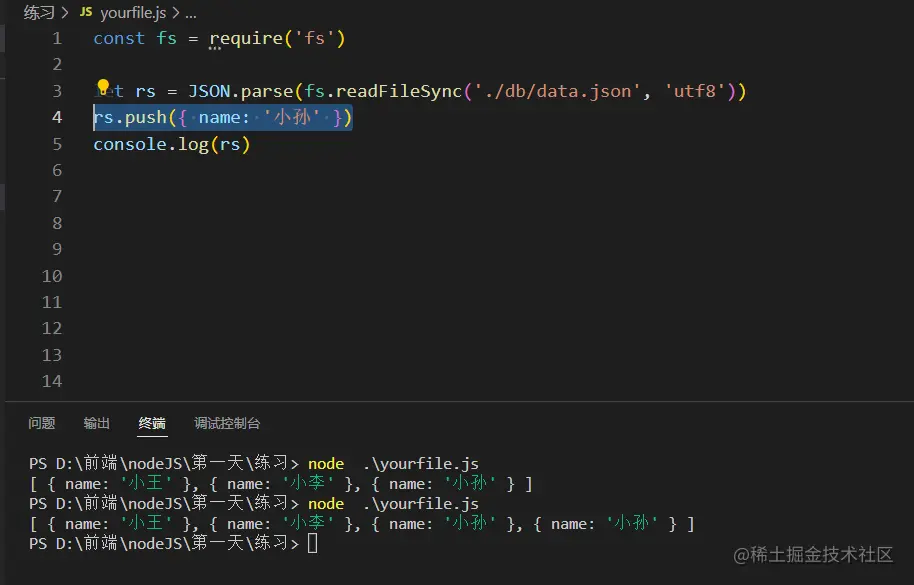Click 'readFileSync' in line 3
Screen dimensions: 914x585
[399, 91]
